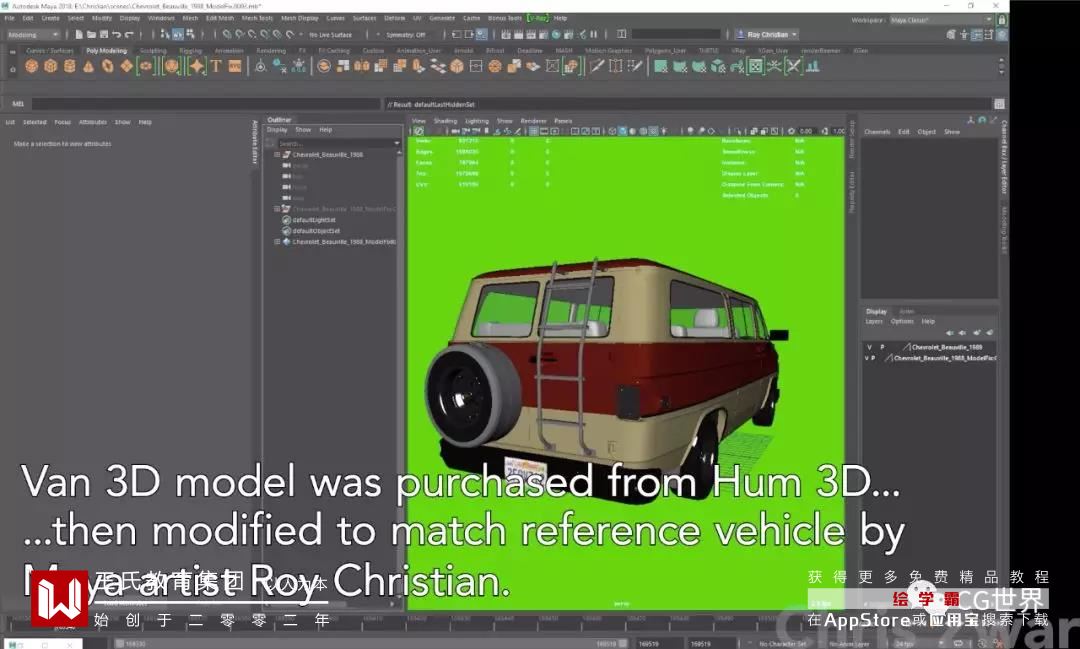The height and width of the screenshot is (649, 1080).
Task: Expand Chevrolet_Beauville_1988_ModelFix last Outliner node
Action: coord(277,242)
